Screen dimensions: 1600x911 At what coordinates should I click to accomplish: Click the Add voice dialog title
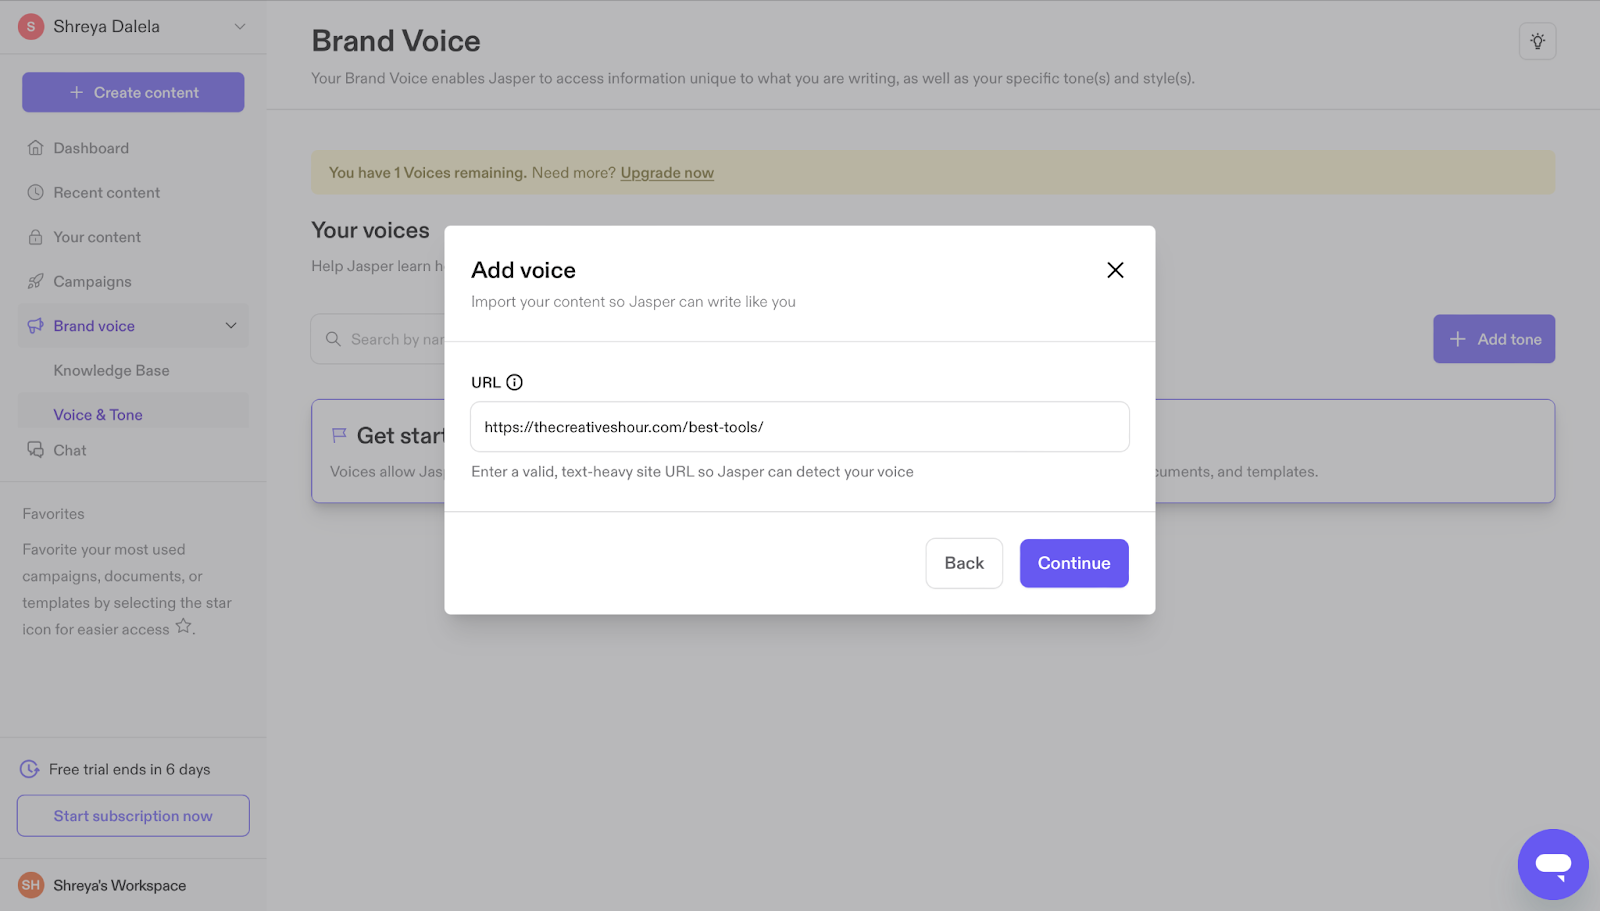click(x=523, y=270)
